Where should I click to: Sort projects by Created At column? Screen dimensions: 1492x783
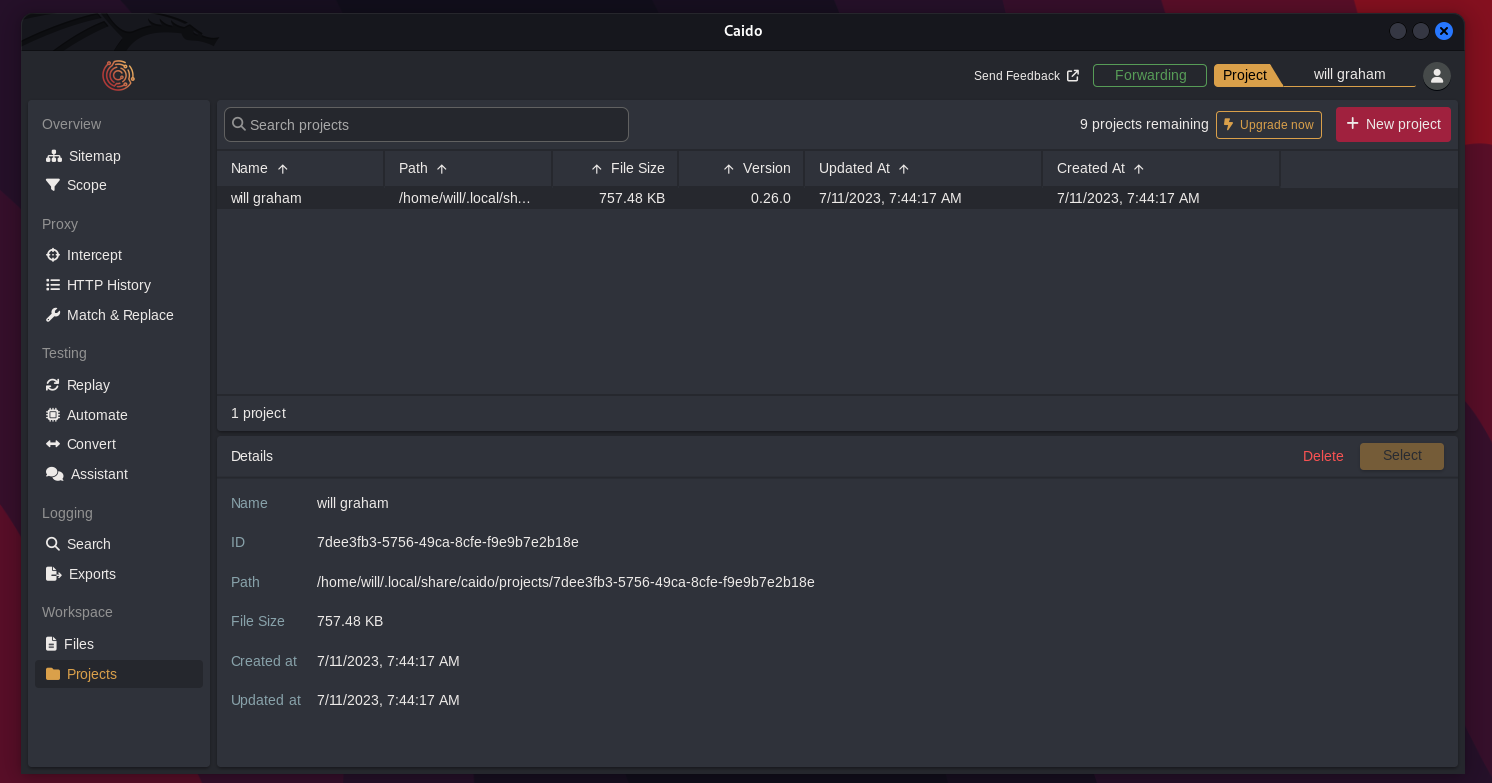1160,168
